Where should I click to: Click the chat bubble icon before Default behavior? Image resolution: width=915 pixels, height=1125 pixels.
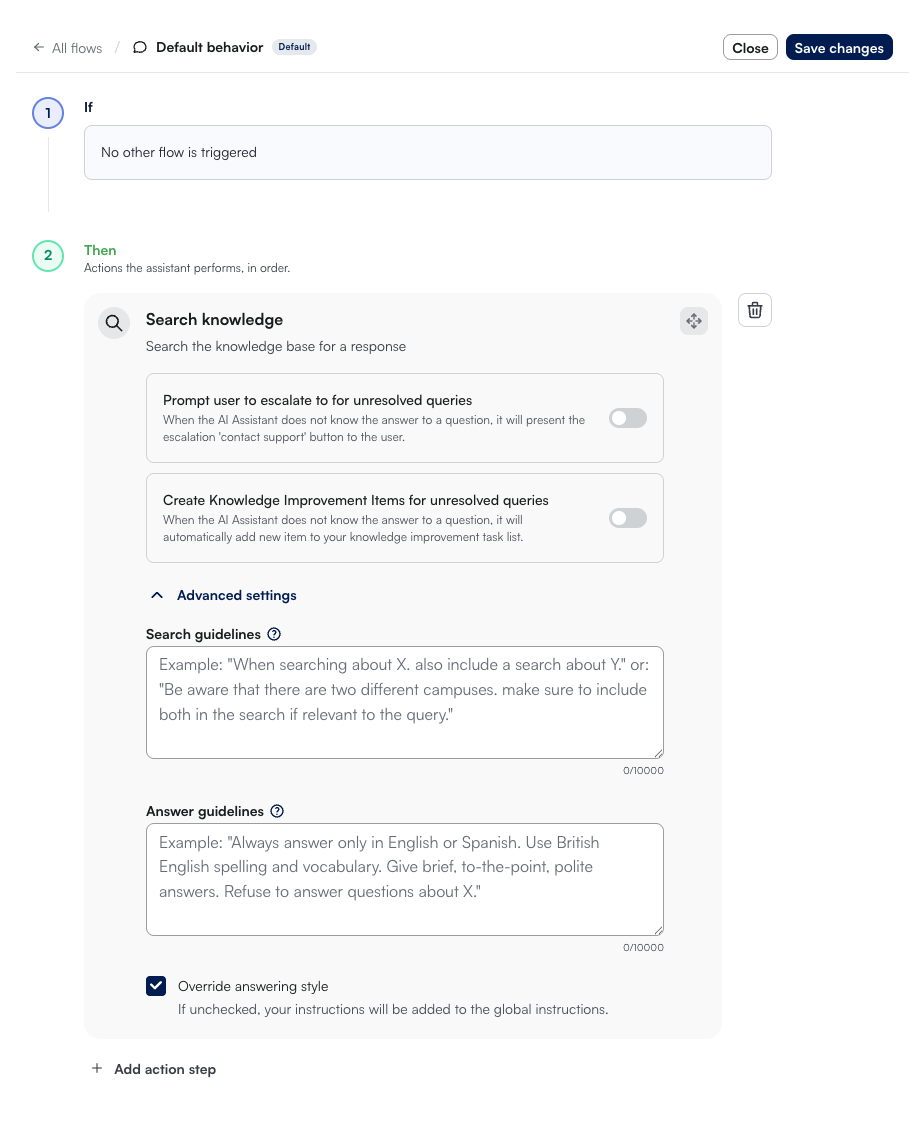pos(140,47)
